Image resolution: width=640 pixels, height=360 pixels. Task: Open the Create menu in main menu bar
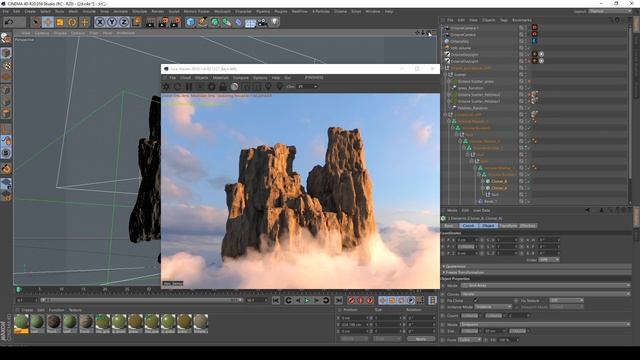[x=30, y=11]
